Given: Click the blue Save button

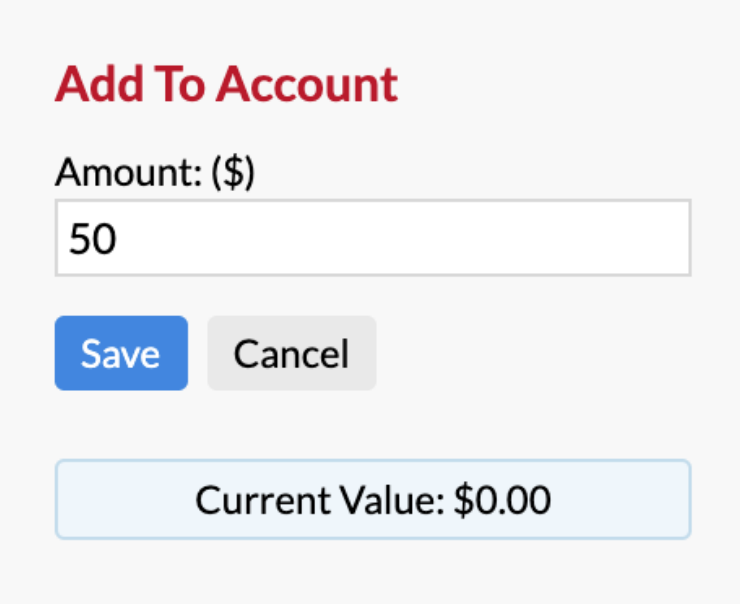Looking at the screenshot, I should (x=121, y=353).
